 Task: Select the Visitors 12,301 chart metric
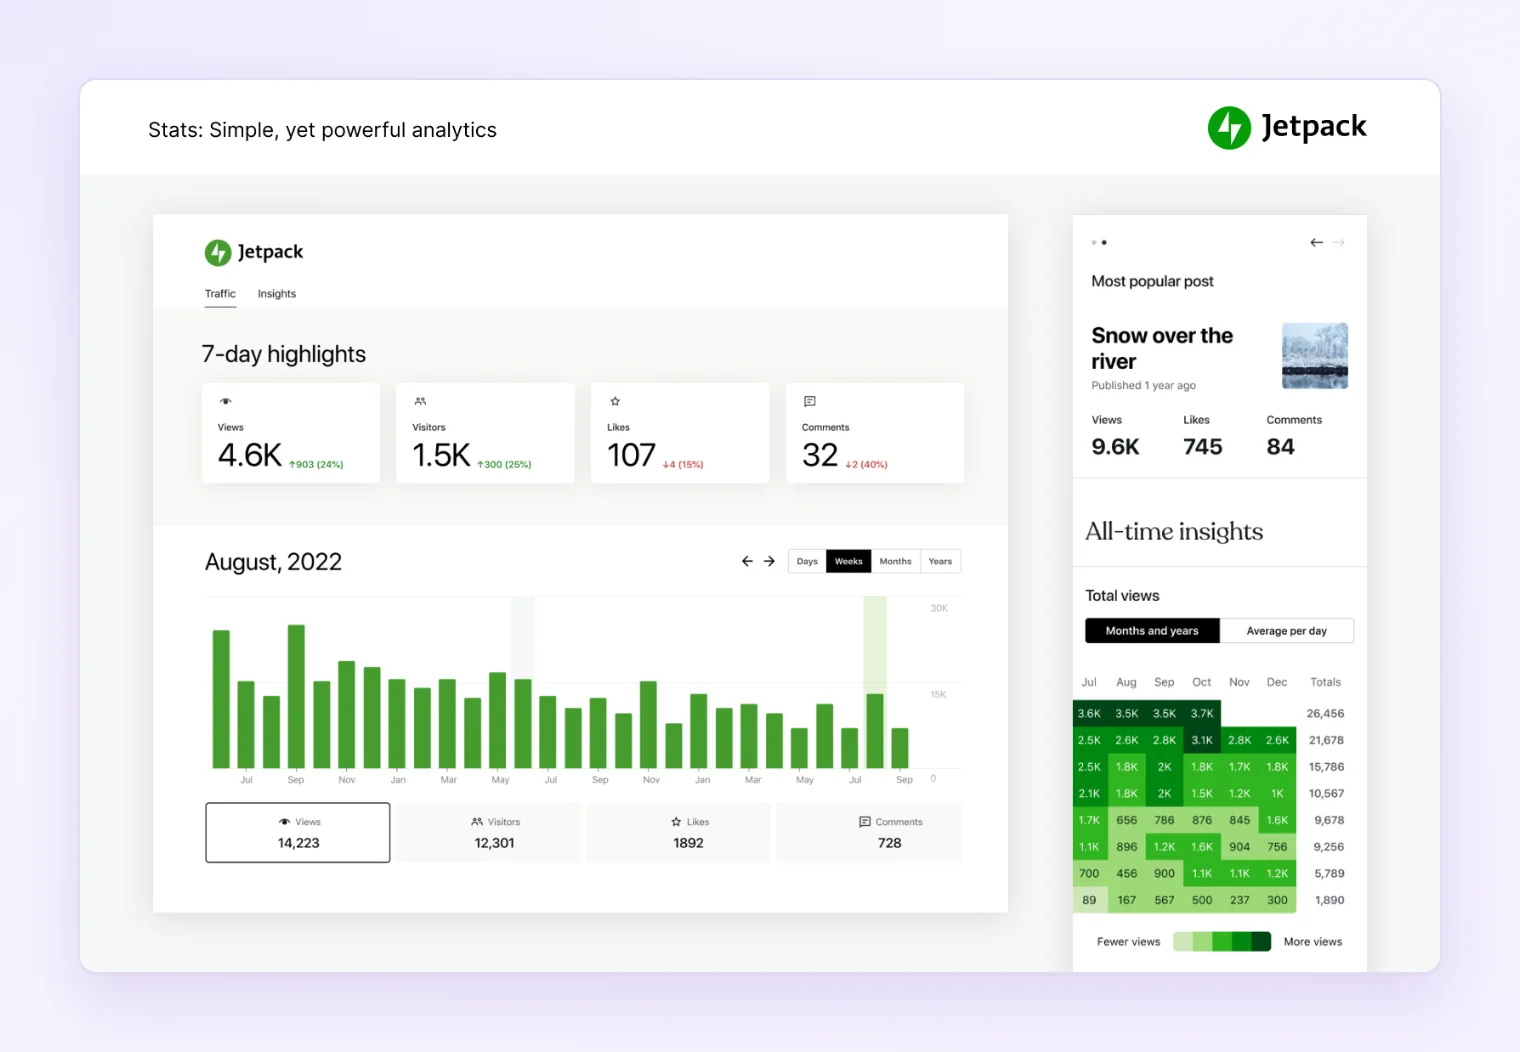(488, 832)
